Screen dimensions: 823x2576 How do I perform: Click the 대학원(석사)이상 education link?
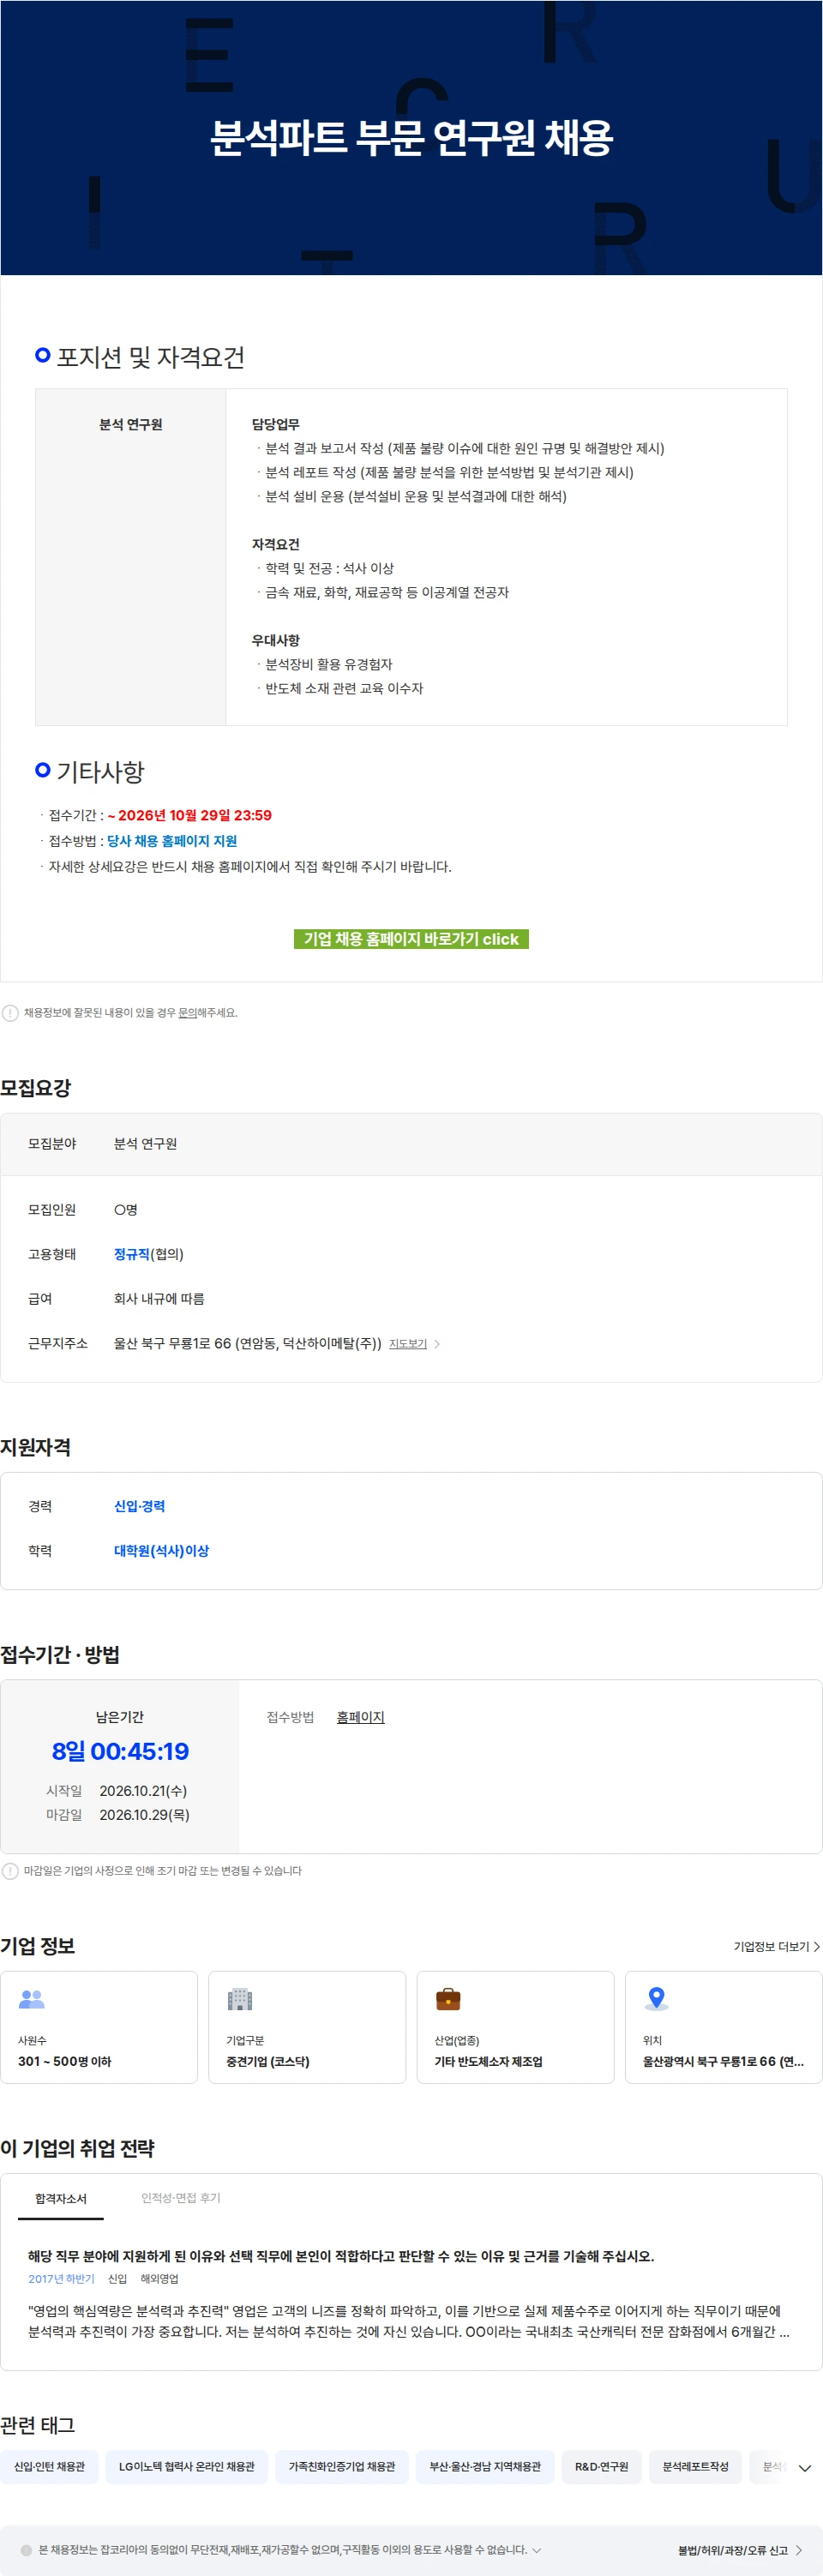tap(161, 1551)
